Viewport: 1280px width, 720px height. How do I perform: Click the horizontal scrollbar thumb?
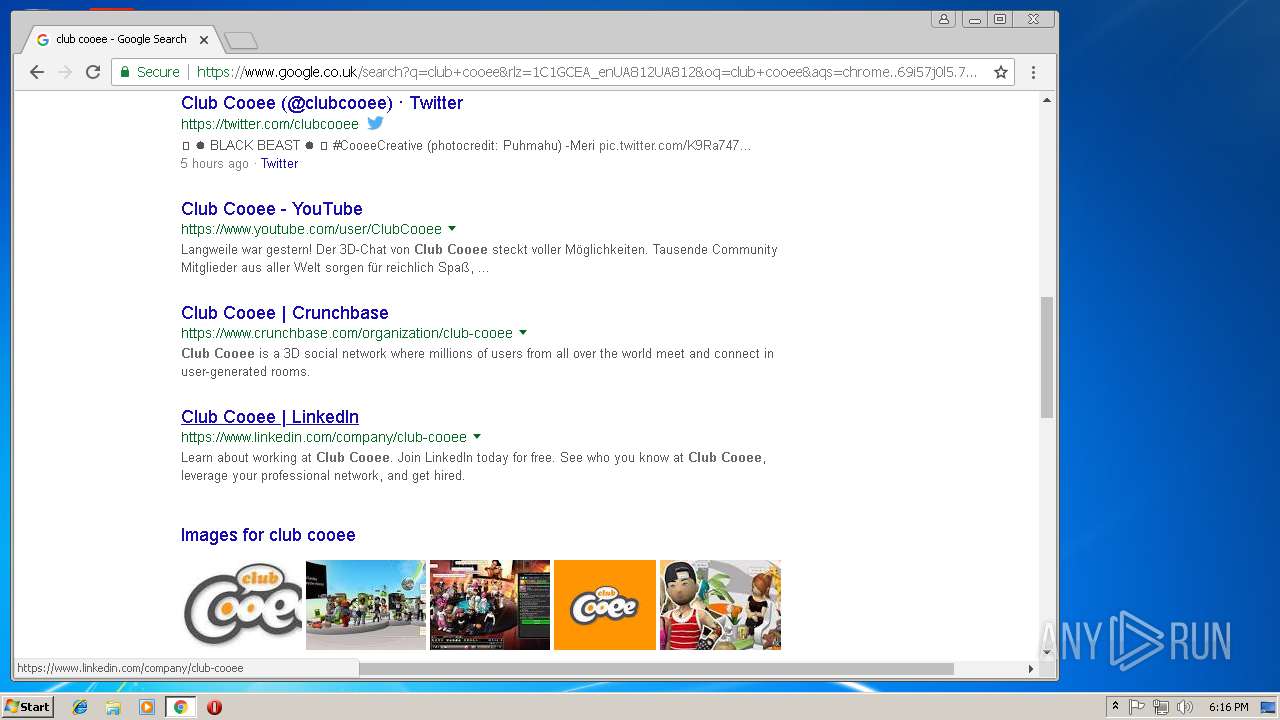point(656,669)
